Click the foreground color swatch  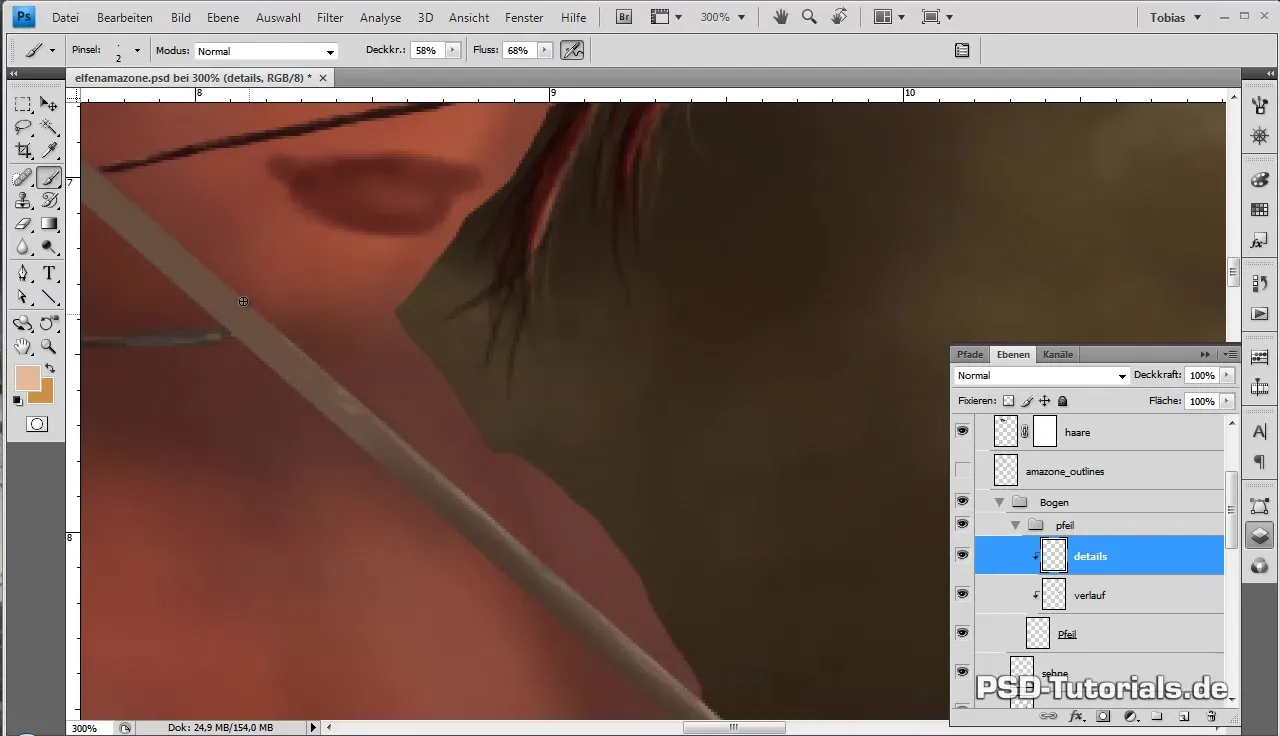point(27,378)
